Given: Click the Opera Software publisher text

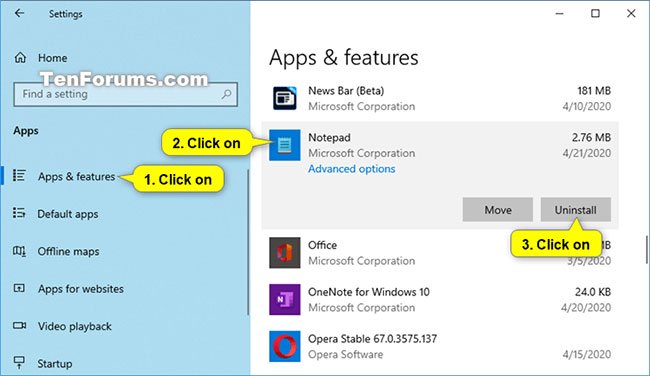Looking at the screenshot, I should click(345, 354).
